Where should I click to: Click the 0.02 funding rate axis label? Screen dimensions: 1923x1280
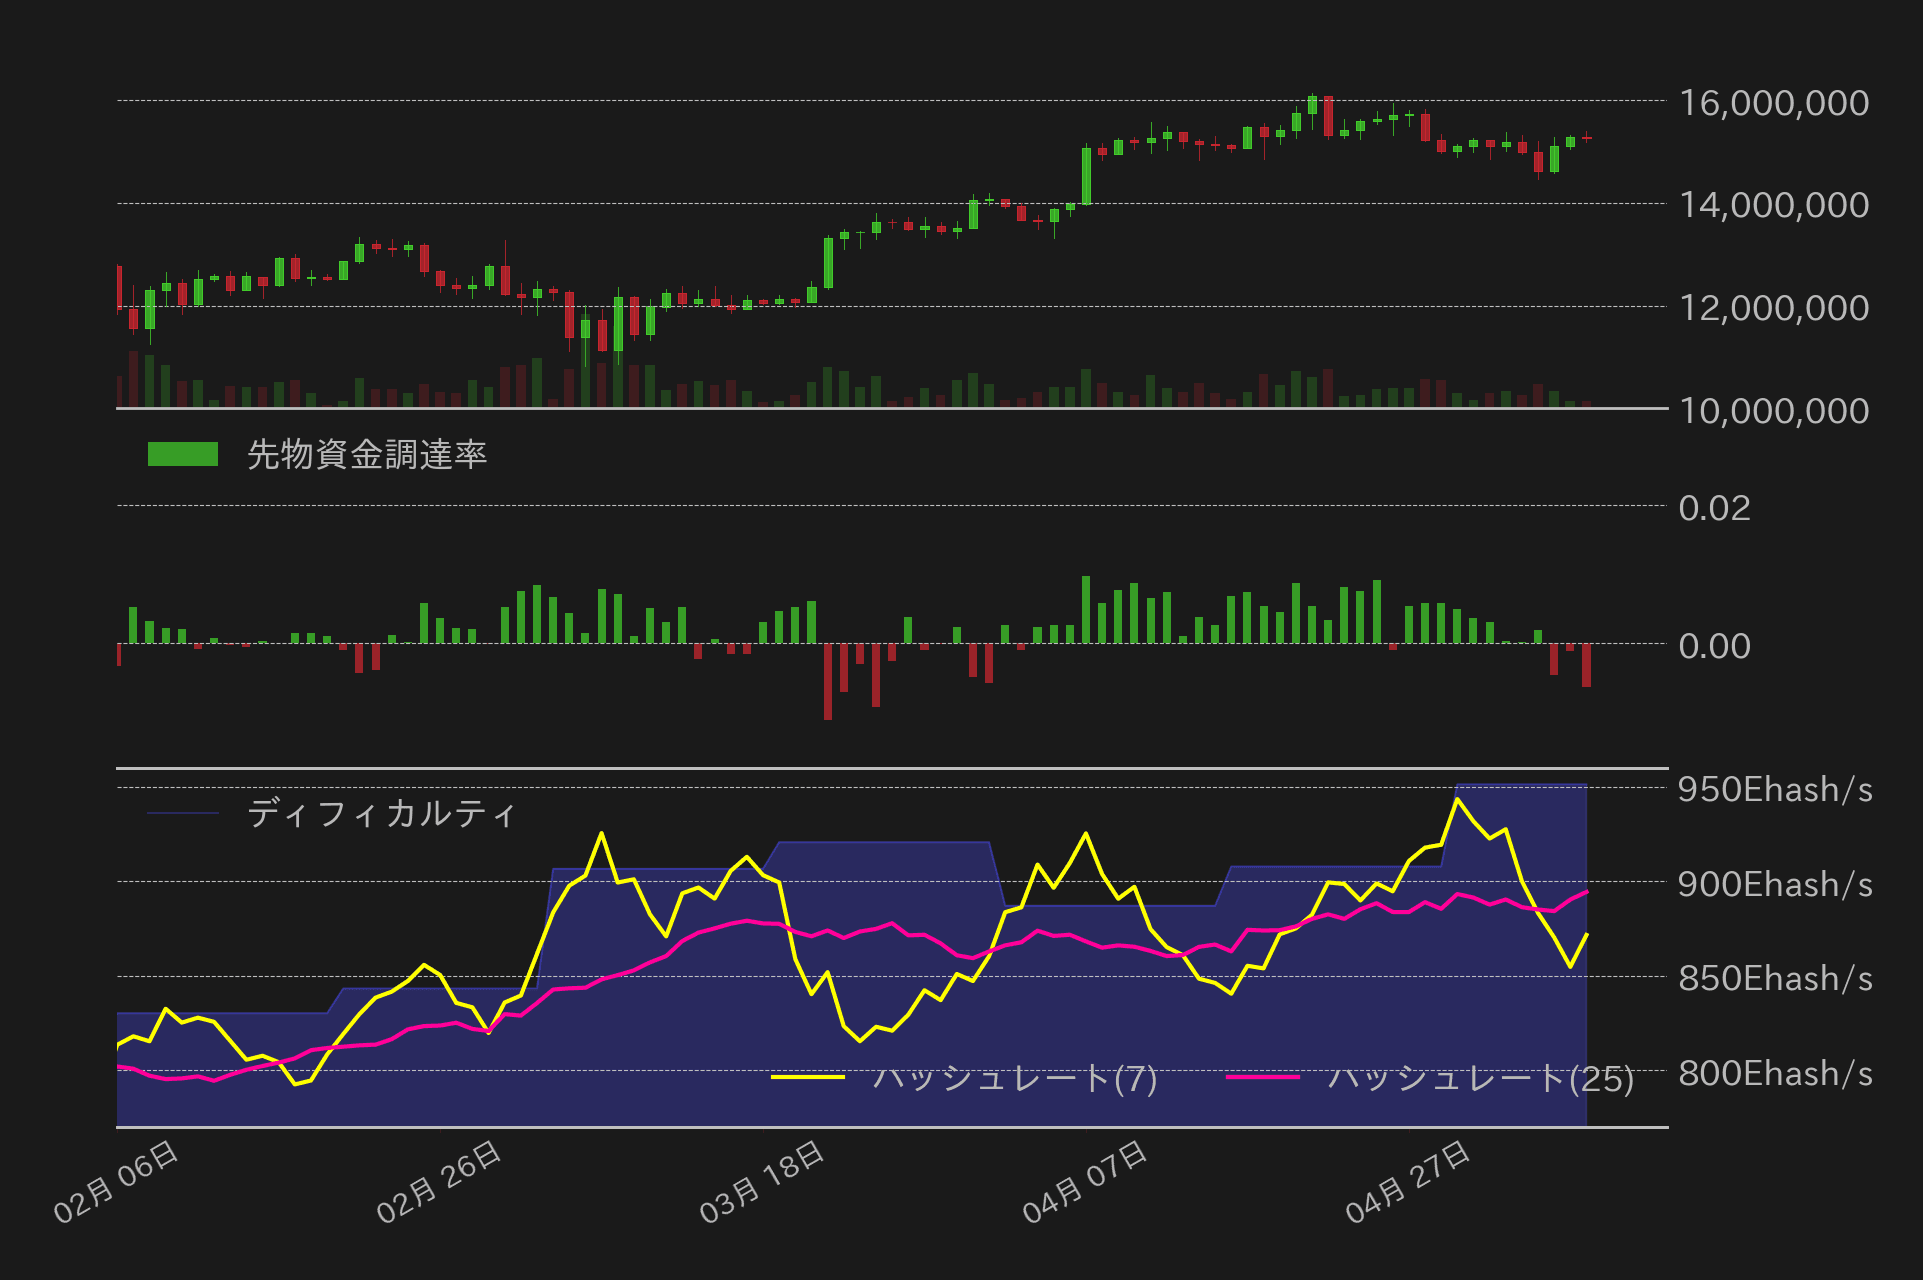1714,508
